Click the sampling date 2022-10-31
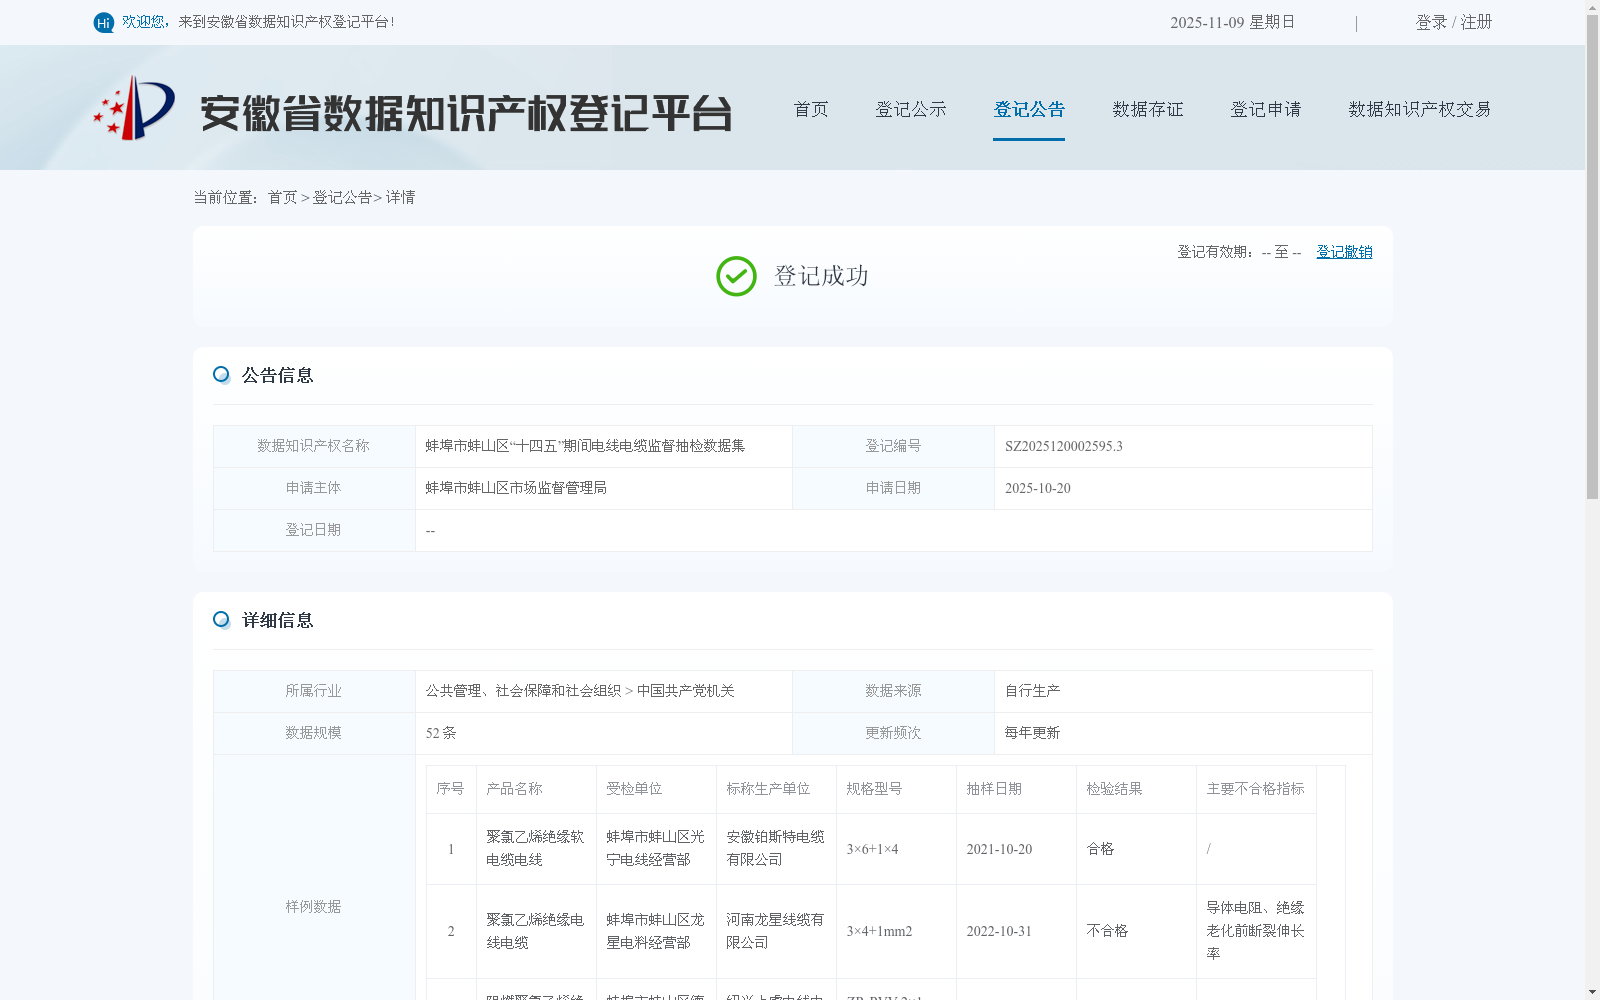This screenshot has height=1000, width=1600. (x=999, y=932)
